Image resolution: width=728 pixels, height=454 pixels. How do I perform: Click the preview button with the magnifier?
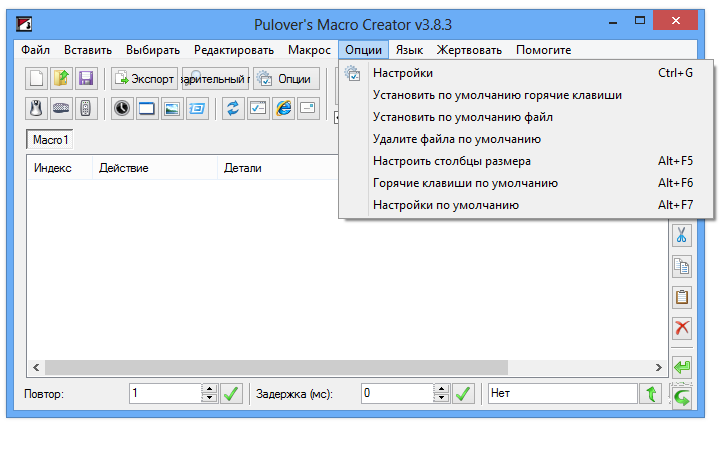click(215, 79)
